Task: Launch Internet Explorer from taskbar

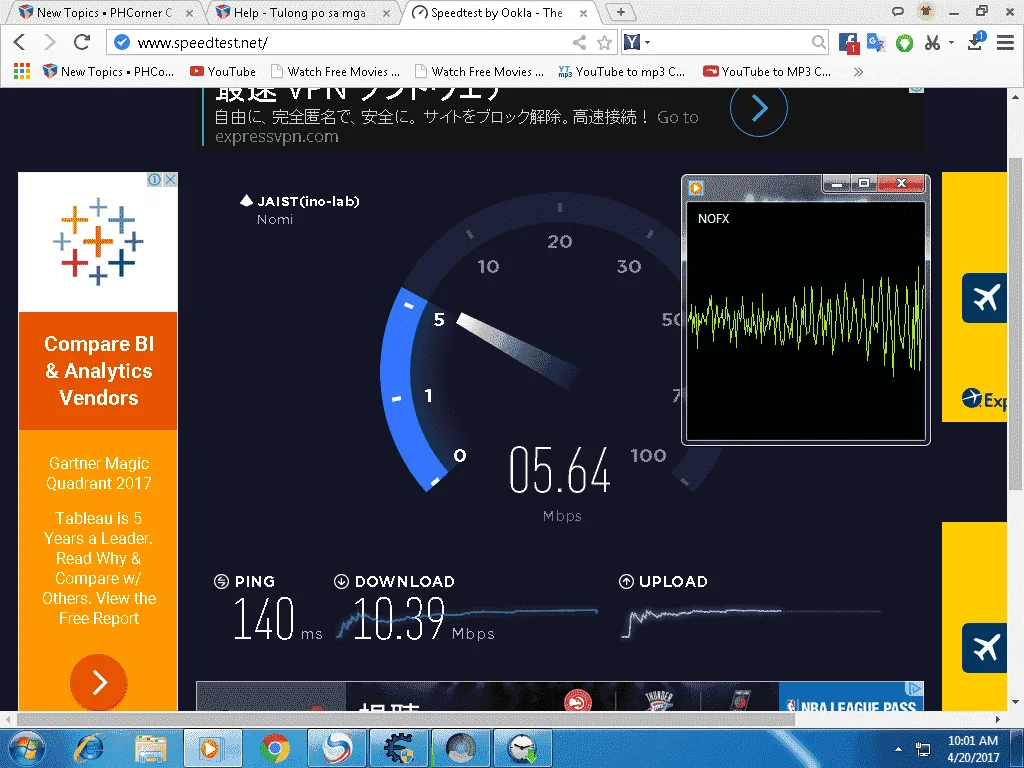Action: 89,748
